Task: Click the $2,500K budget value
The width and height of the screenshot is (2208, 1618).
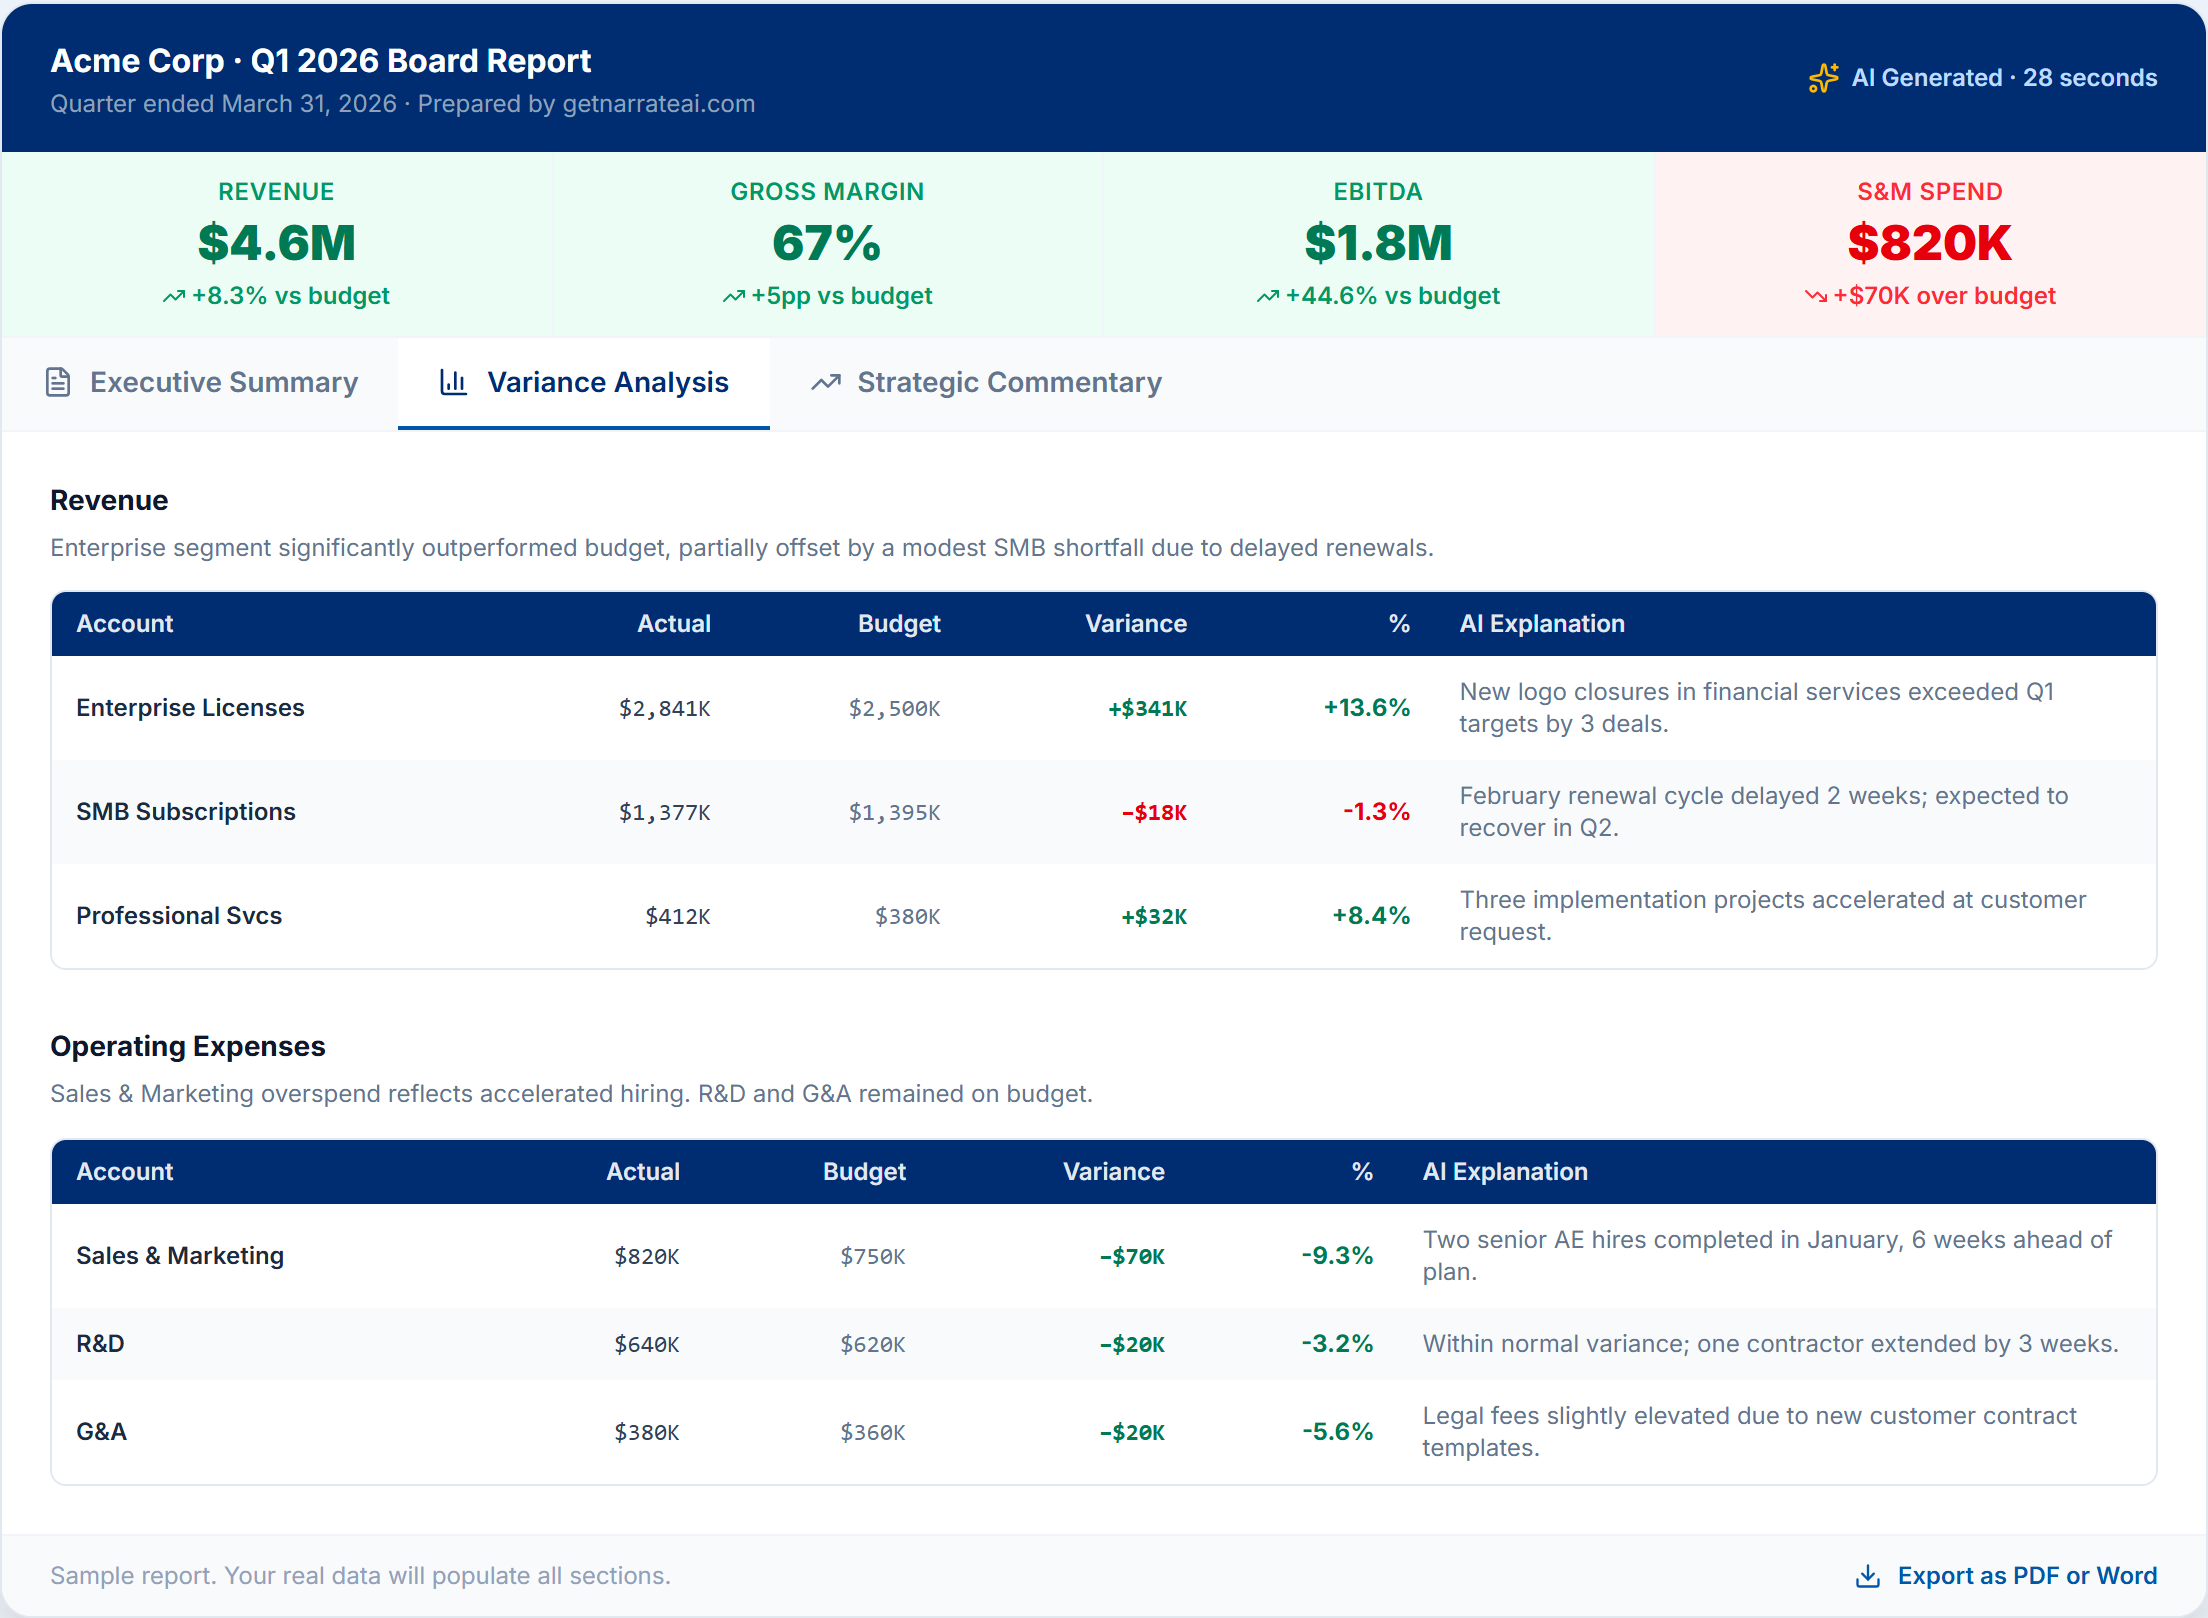Action: pos(895,709)
